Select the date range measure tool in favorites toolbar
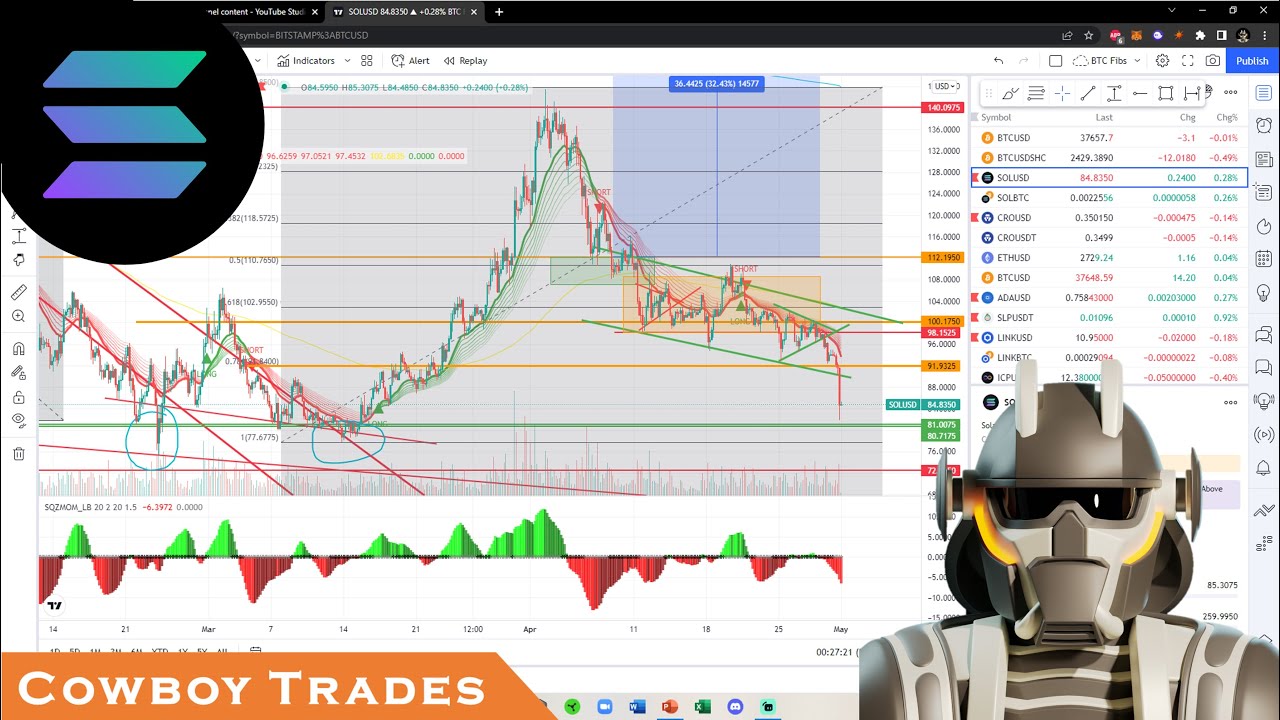Viewport: 1280px width, 720px height. 1191,93
